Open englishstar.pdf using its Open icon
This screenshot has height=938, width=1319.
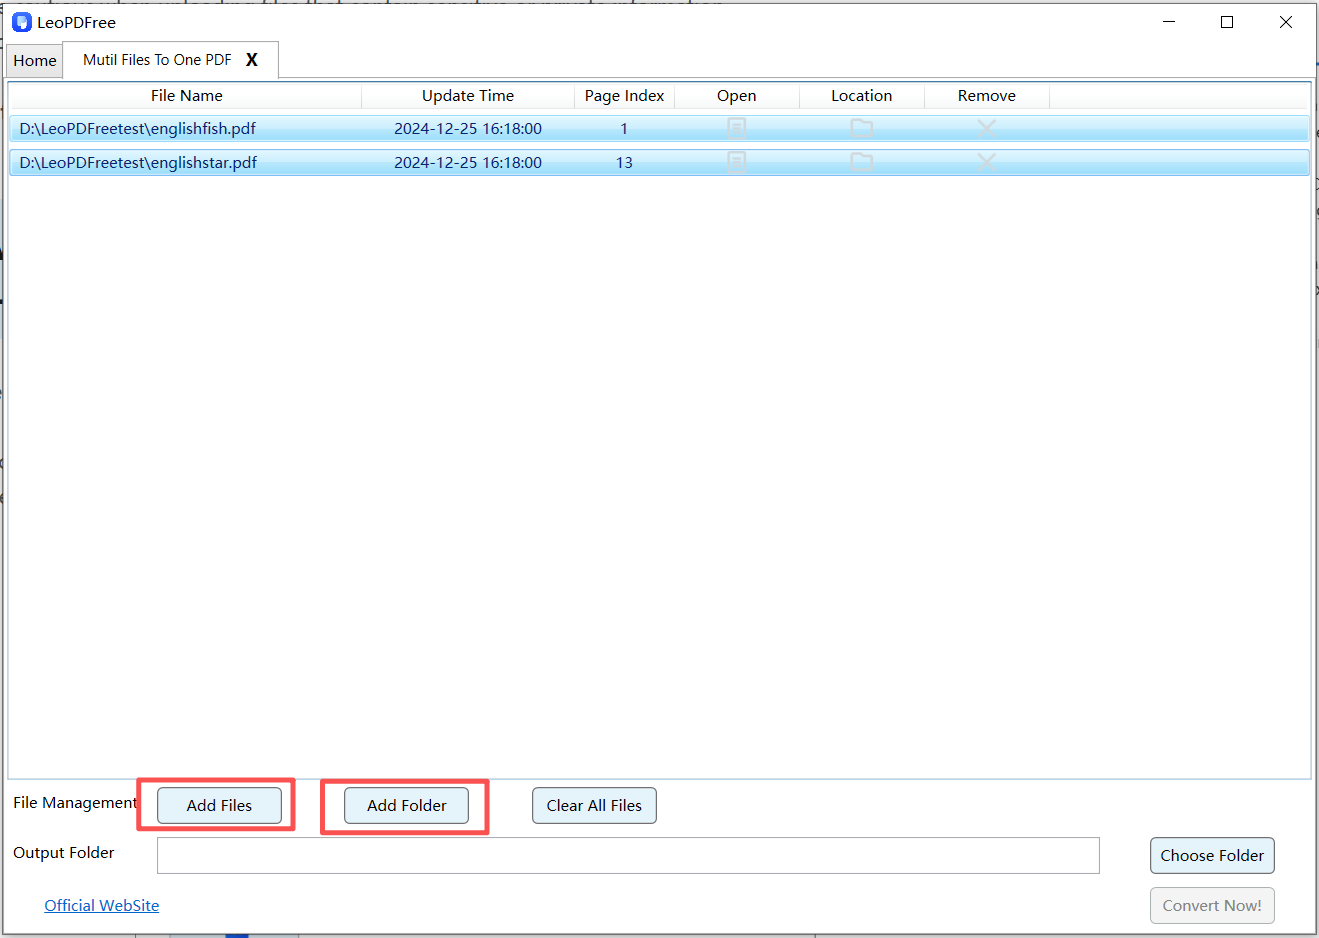pos(736,162)
